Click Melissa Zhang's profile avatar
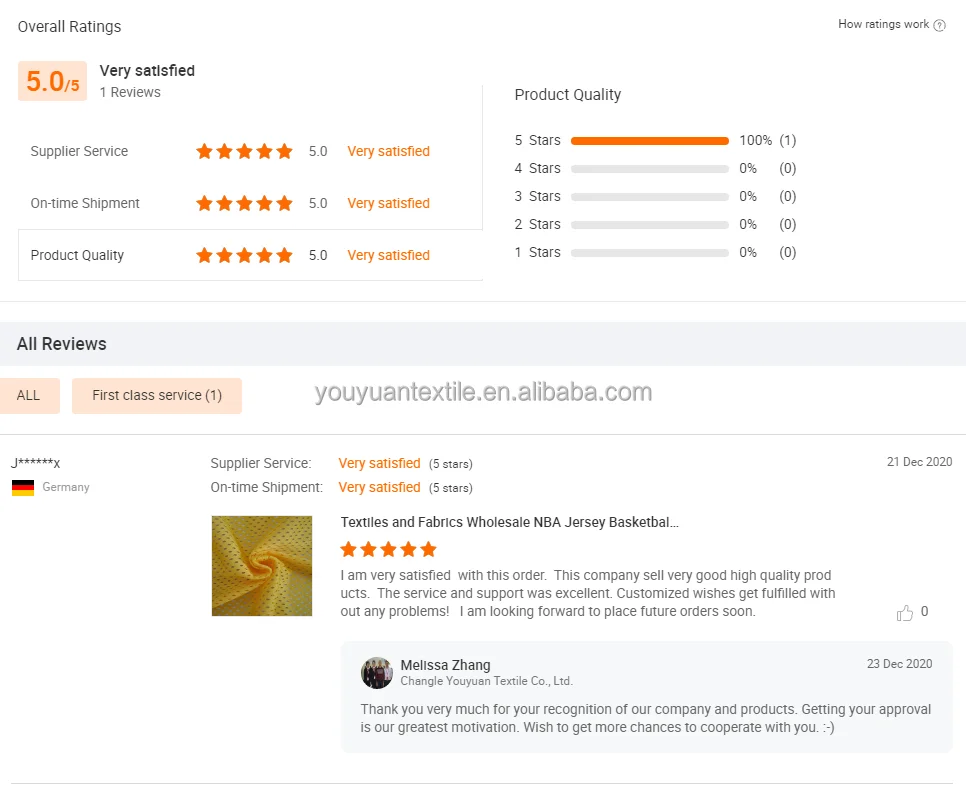 click(x=377, y=673)
